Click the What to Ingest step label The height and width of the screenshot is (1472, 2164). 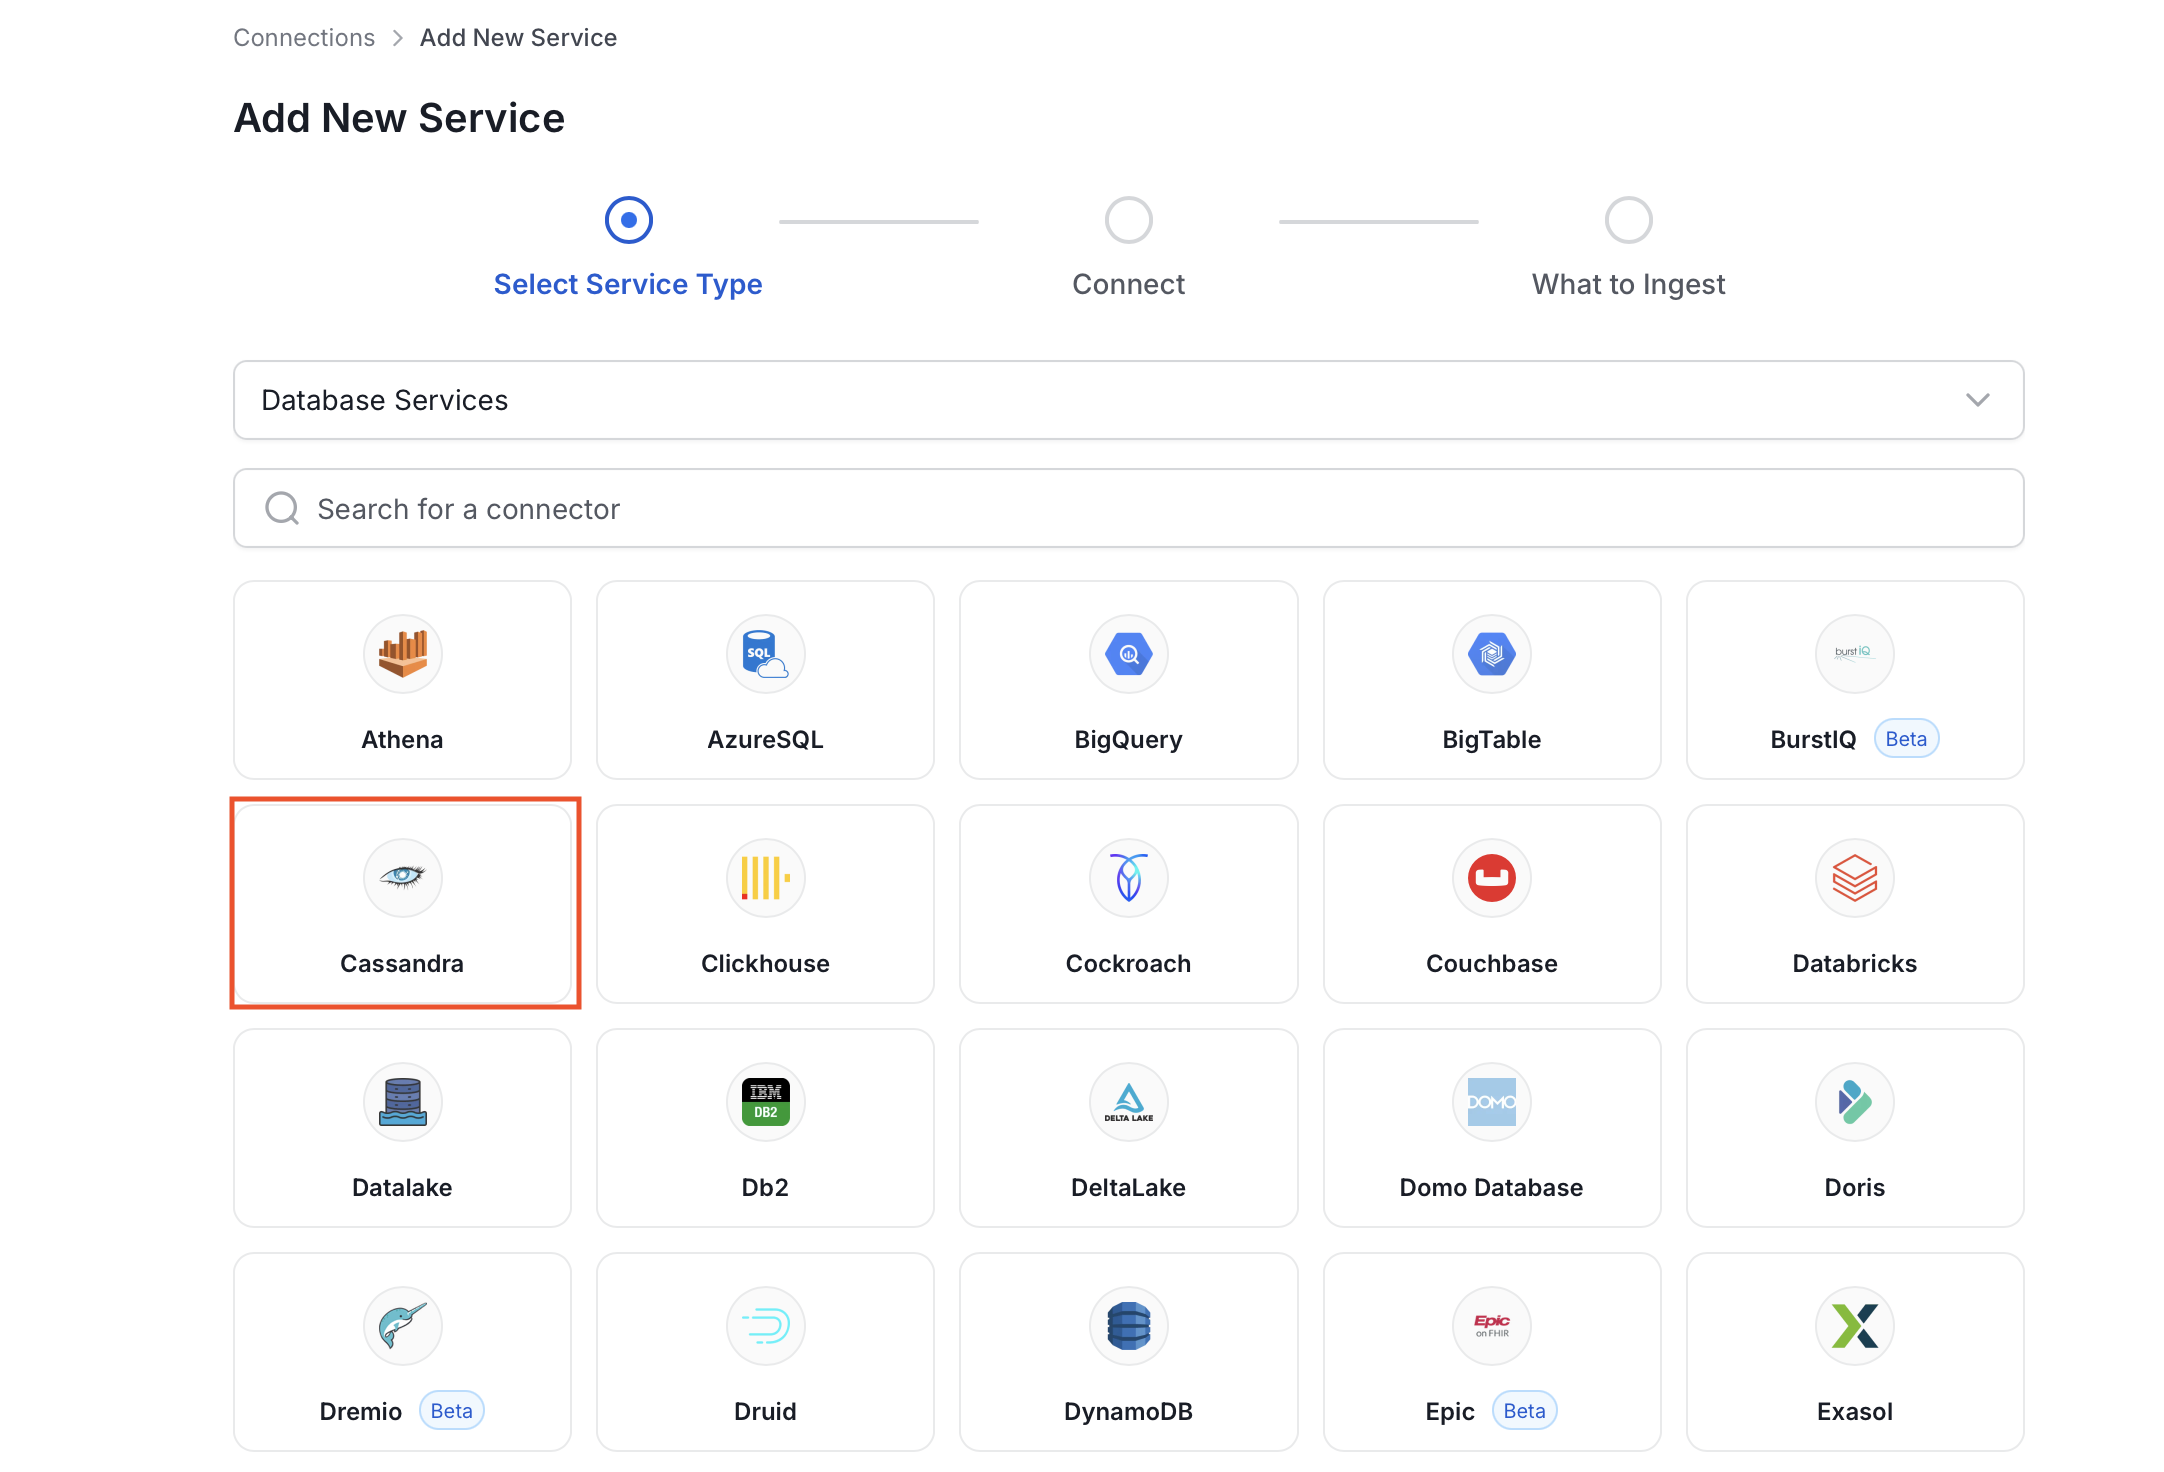[x=1629, y=284]
